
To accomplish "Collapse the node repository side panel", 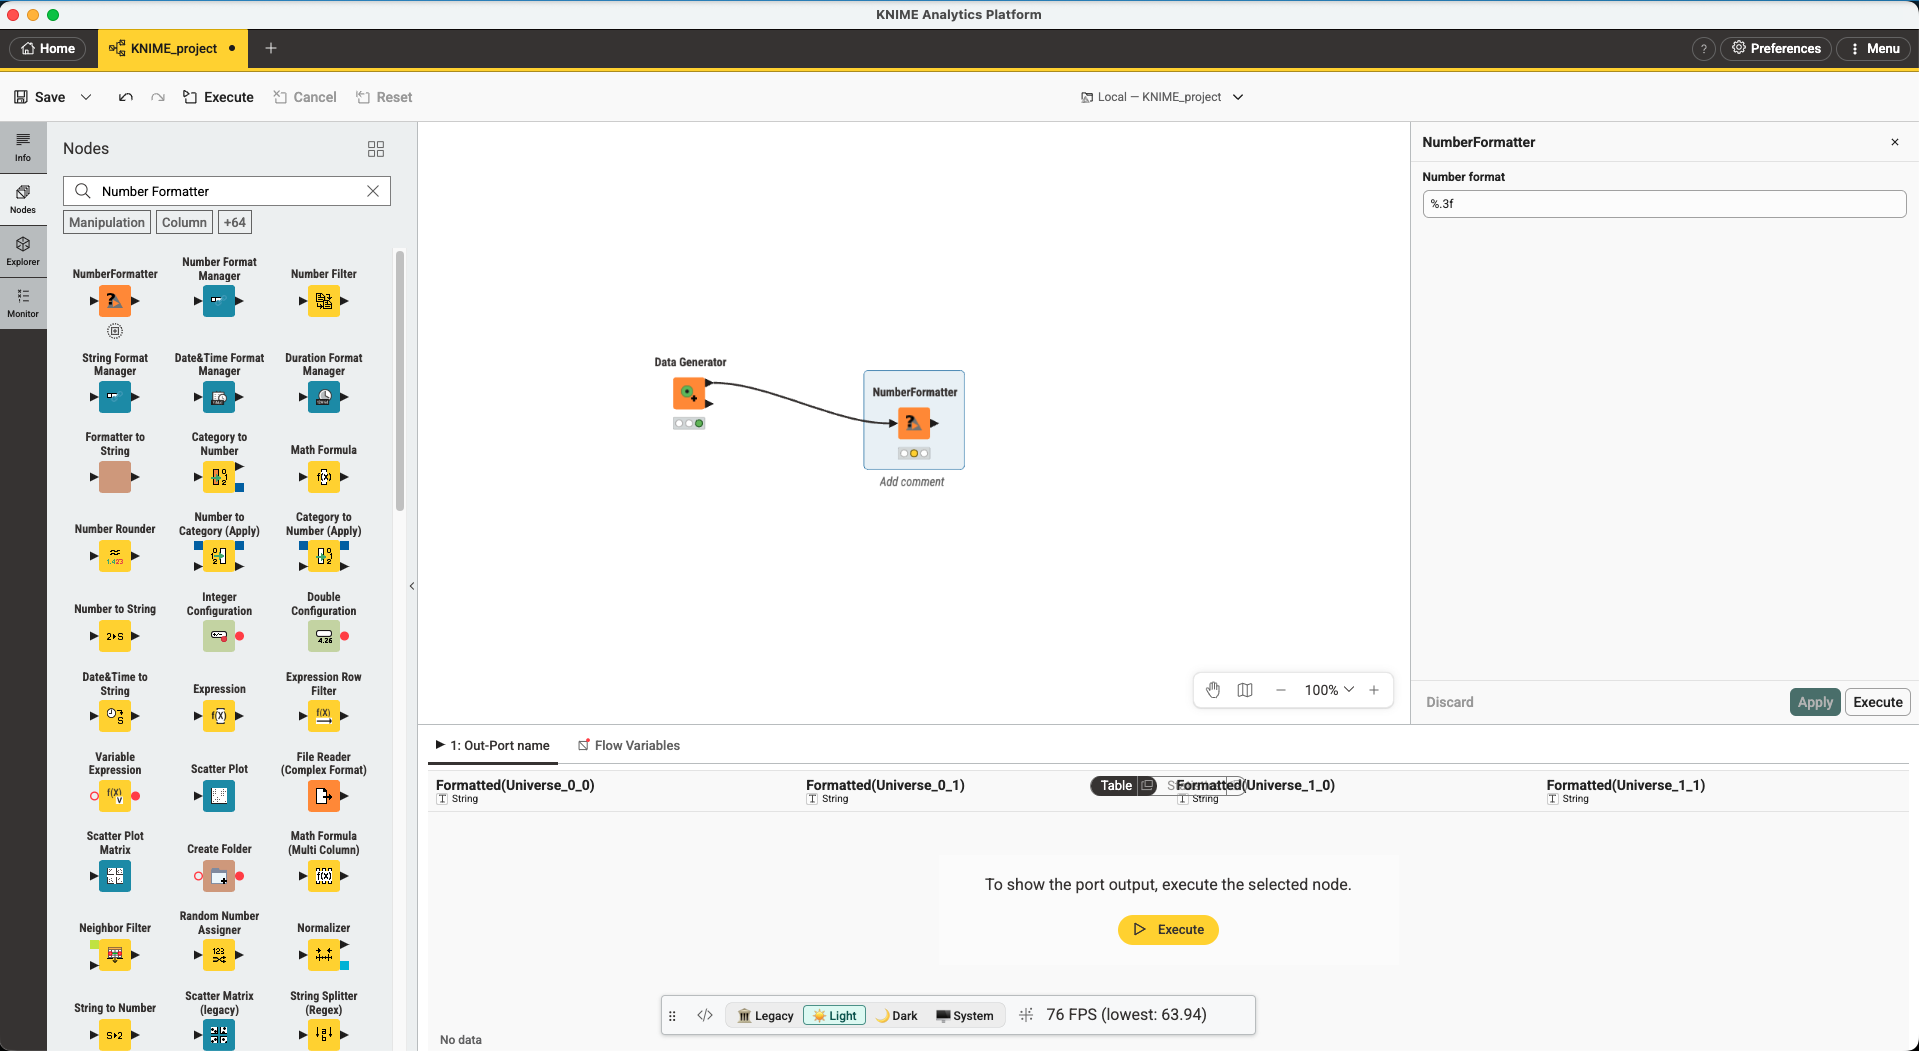I will tap(412, 586).
